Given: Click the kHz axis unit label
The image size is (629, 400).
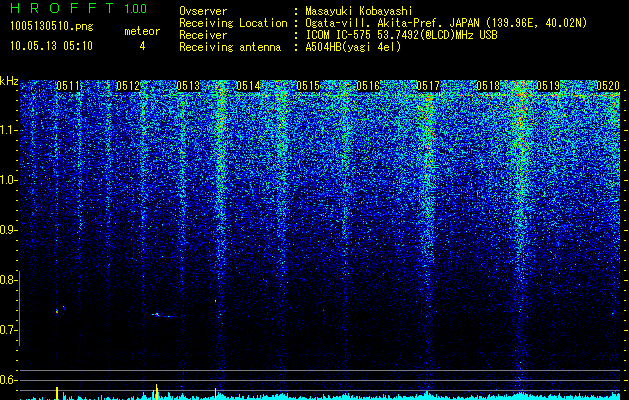Looking at the screenshot, I should click(x=9, y=81).
